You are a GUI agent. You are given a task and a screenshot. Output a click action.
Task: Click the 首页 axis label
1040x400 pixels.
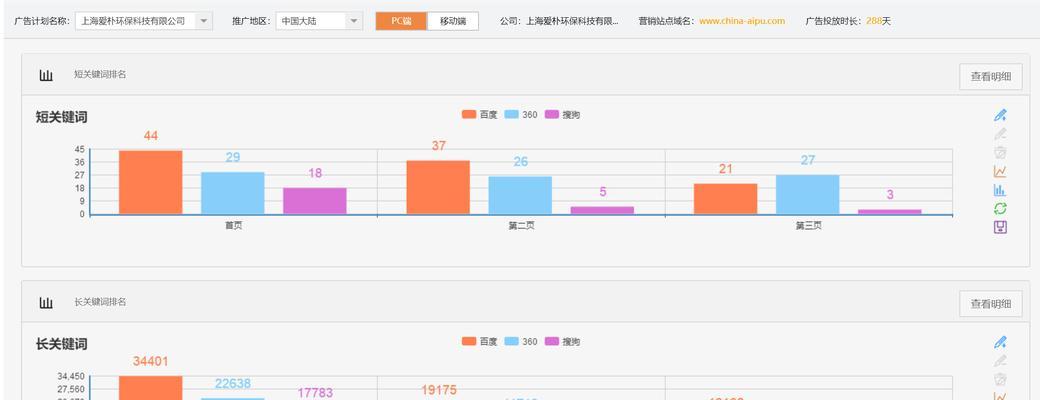tap(233, 226)
